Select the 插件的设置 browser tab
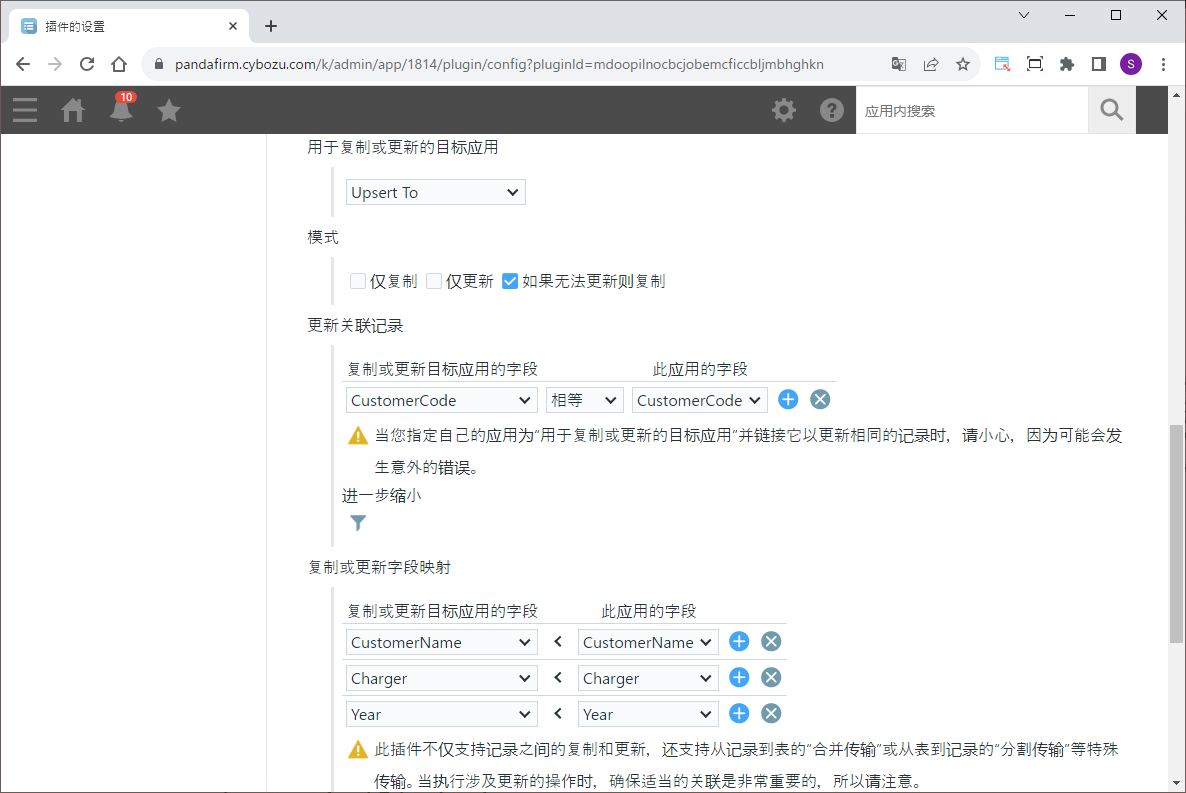Image resolution: width=1186 pixels, height=793 pixels. click(120, 26)
